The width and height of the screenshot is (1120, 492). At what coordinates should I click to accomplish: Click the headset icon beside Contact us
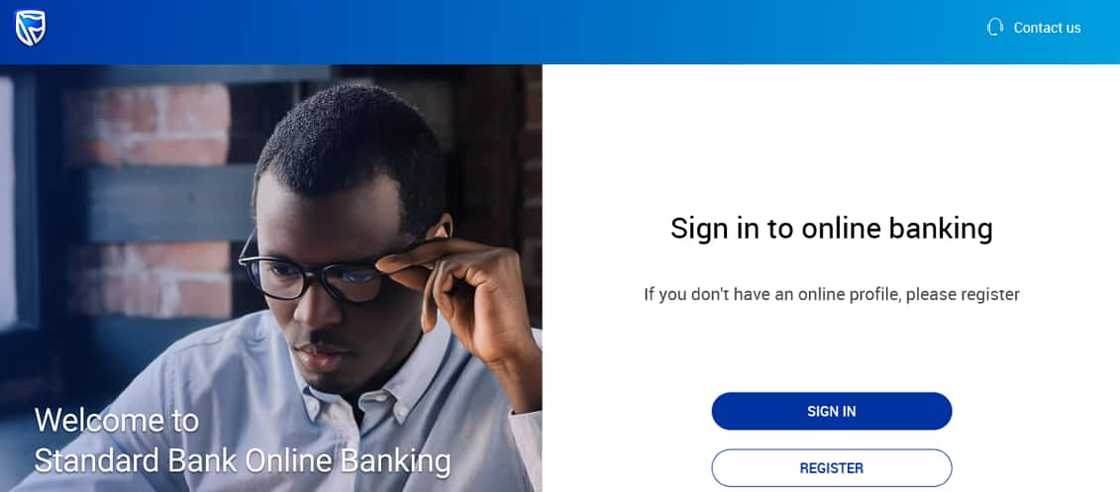point(995,27)
